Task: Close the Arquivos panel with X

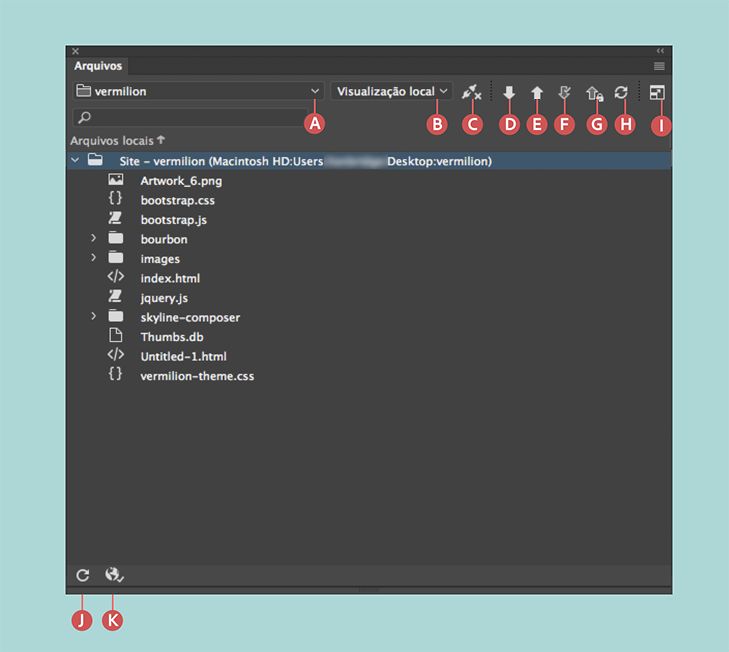Action: [x=75, y=51]
